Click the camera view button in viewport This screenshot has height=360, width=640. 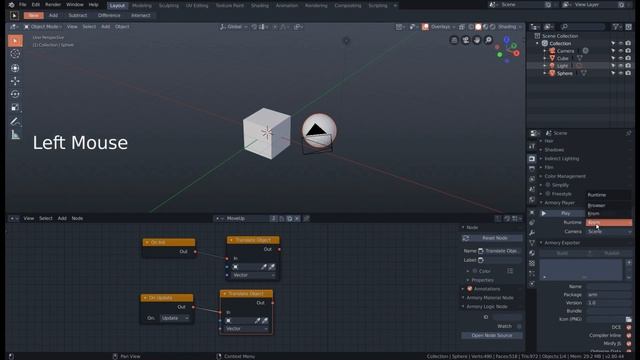click(x=466, y=40)
